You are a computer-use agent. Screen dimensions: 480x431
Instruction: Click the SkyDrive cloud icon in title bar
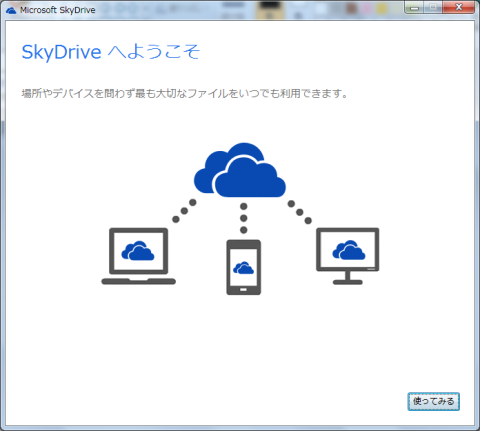coord(11,10)
